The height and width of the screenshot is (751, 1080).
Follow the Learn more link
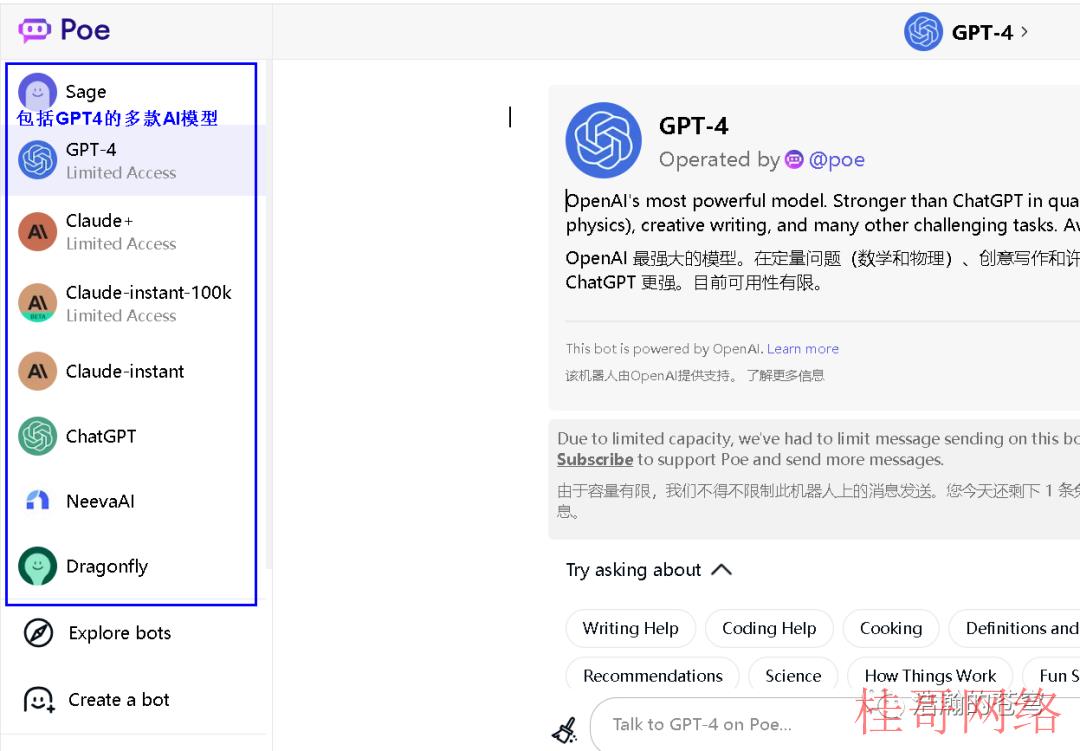pyautogui.click(x=802, y=349)
